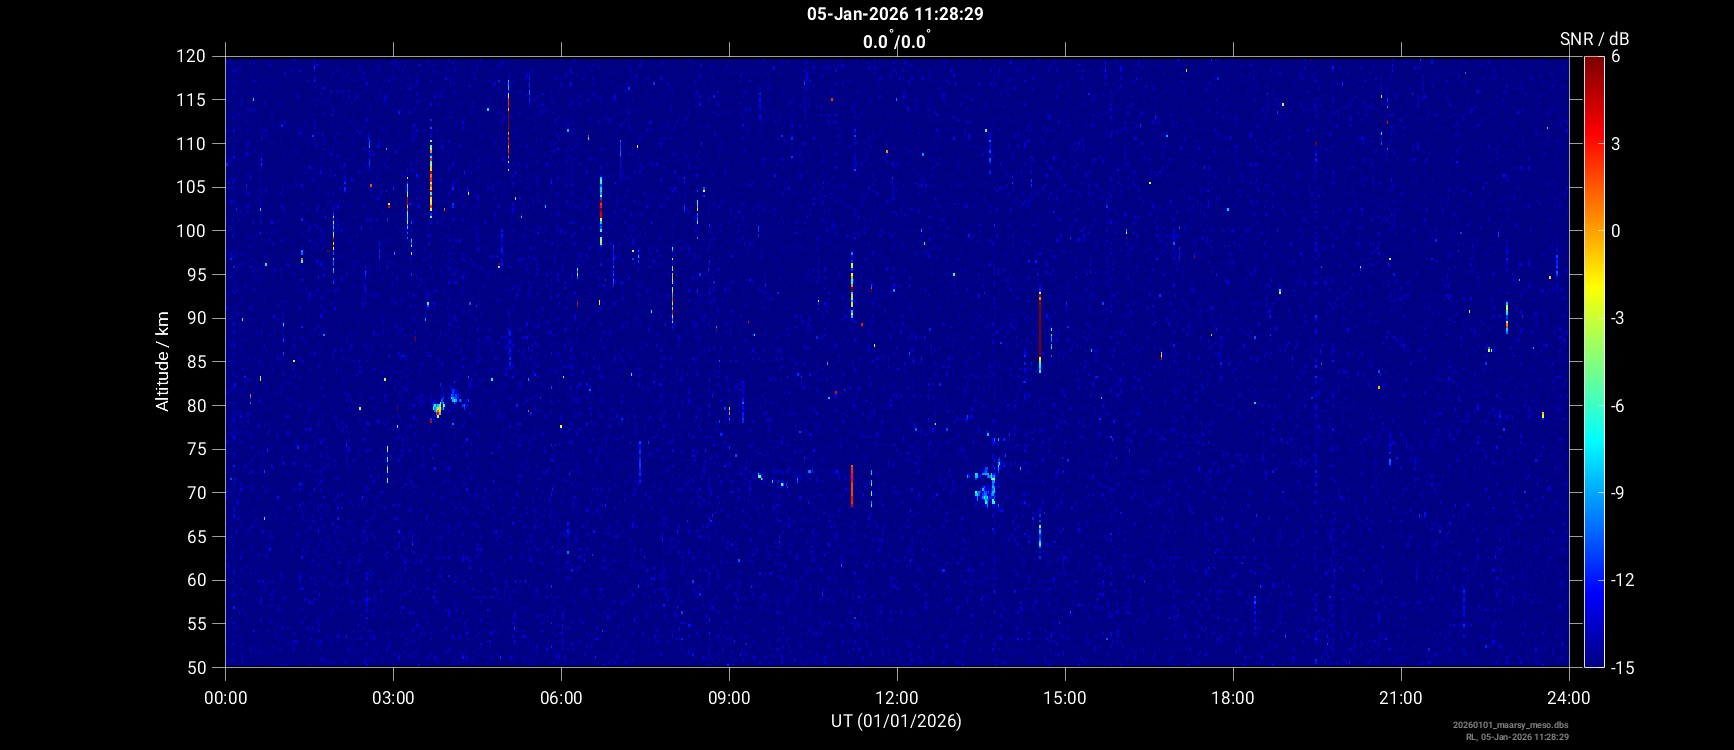Click the 20260101_maarsy_meso.dbs filename text
This screenshot has height=750, width=1734.
(1510, 725)
